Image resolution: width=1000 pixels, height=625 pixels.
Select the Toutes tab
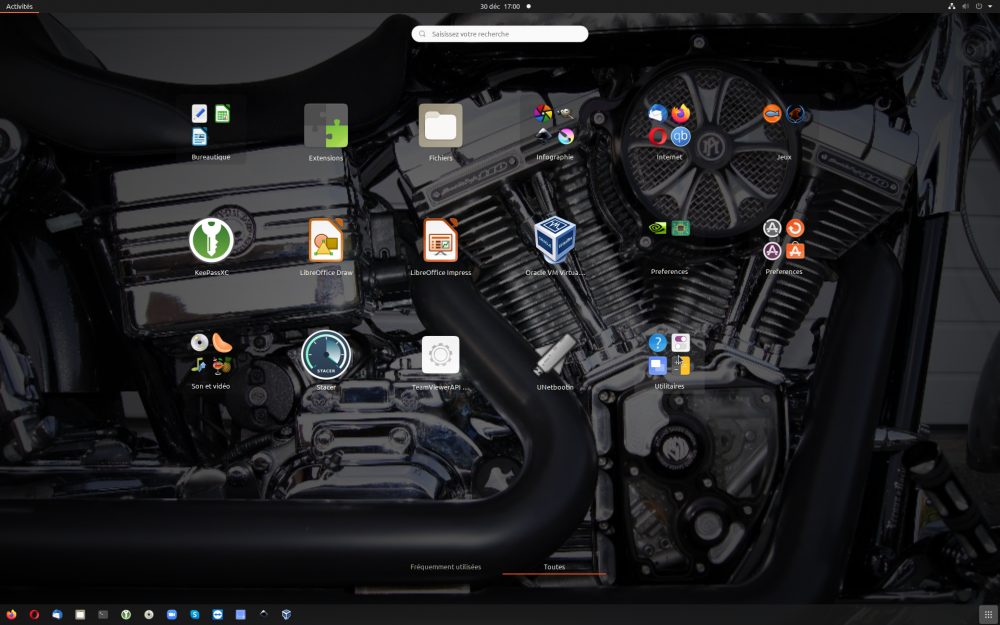(x=554, y=567)
